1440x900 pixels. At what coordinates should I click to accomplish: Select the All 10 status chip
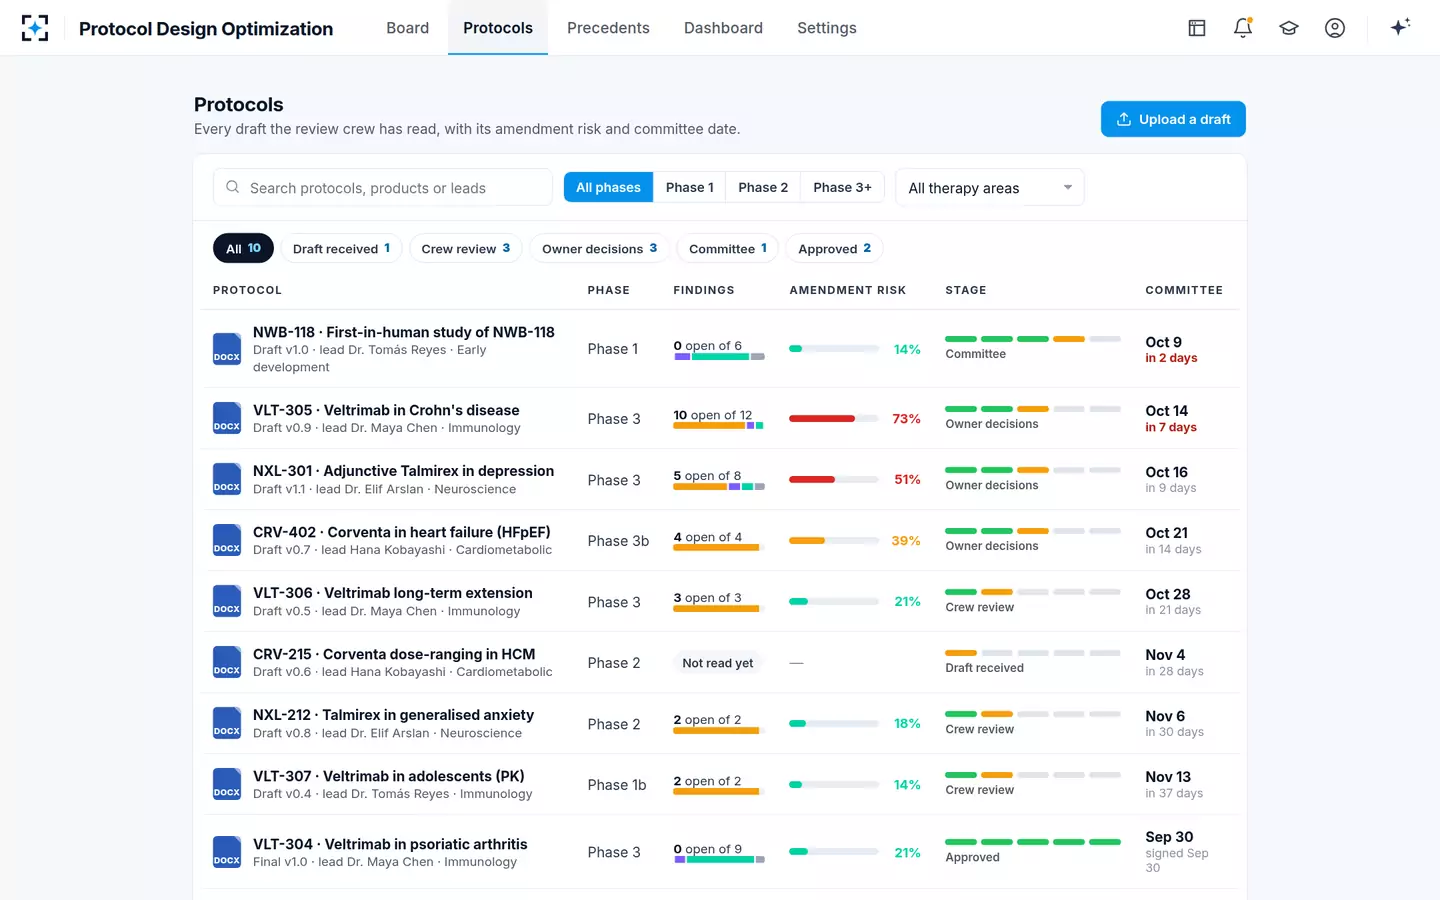coord(243,248)
